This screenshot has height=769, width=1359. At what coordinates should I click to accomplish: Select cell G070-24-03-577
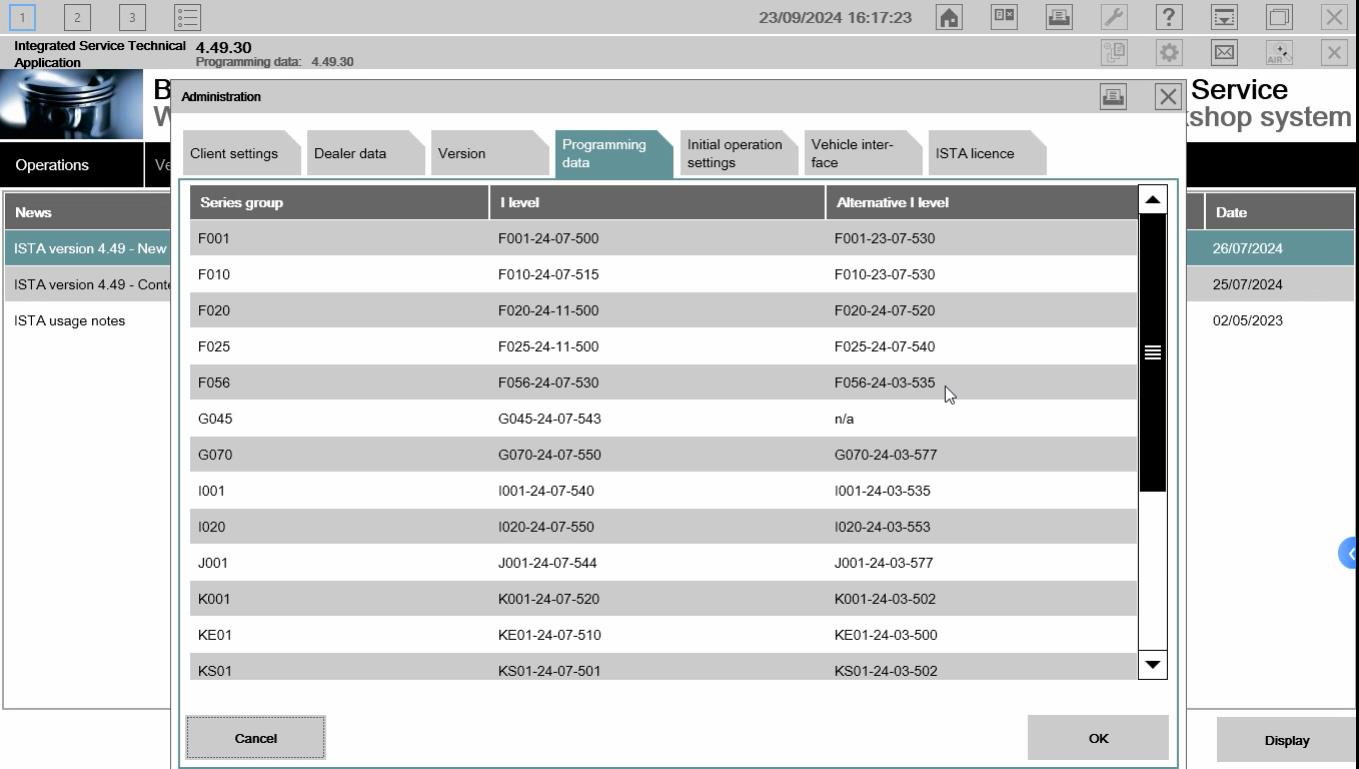pyautogui.click(x=981, y=454)
